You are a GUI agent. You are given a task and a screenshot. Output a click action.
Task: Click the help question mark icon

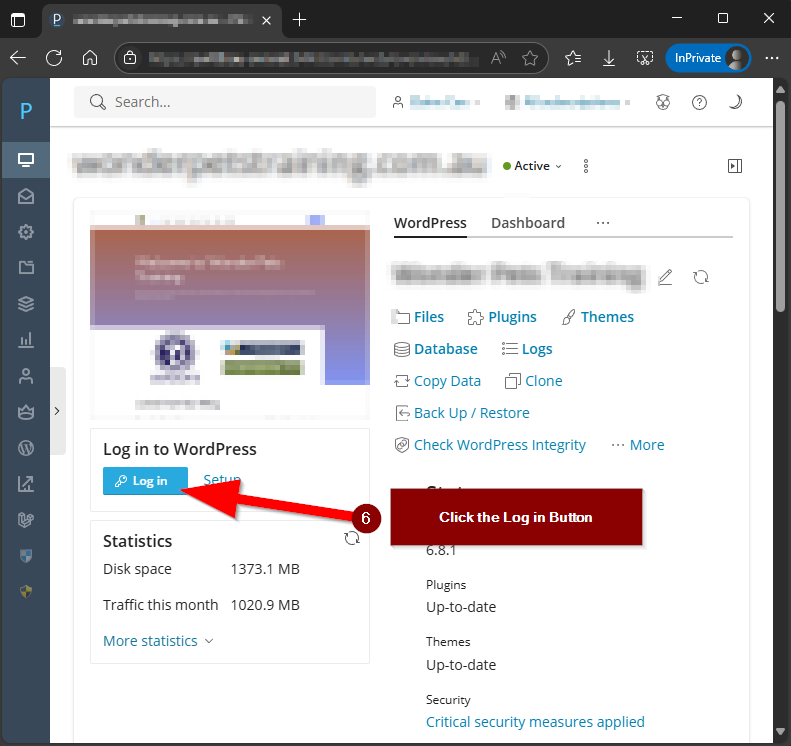699,102
